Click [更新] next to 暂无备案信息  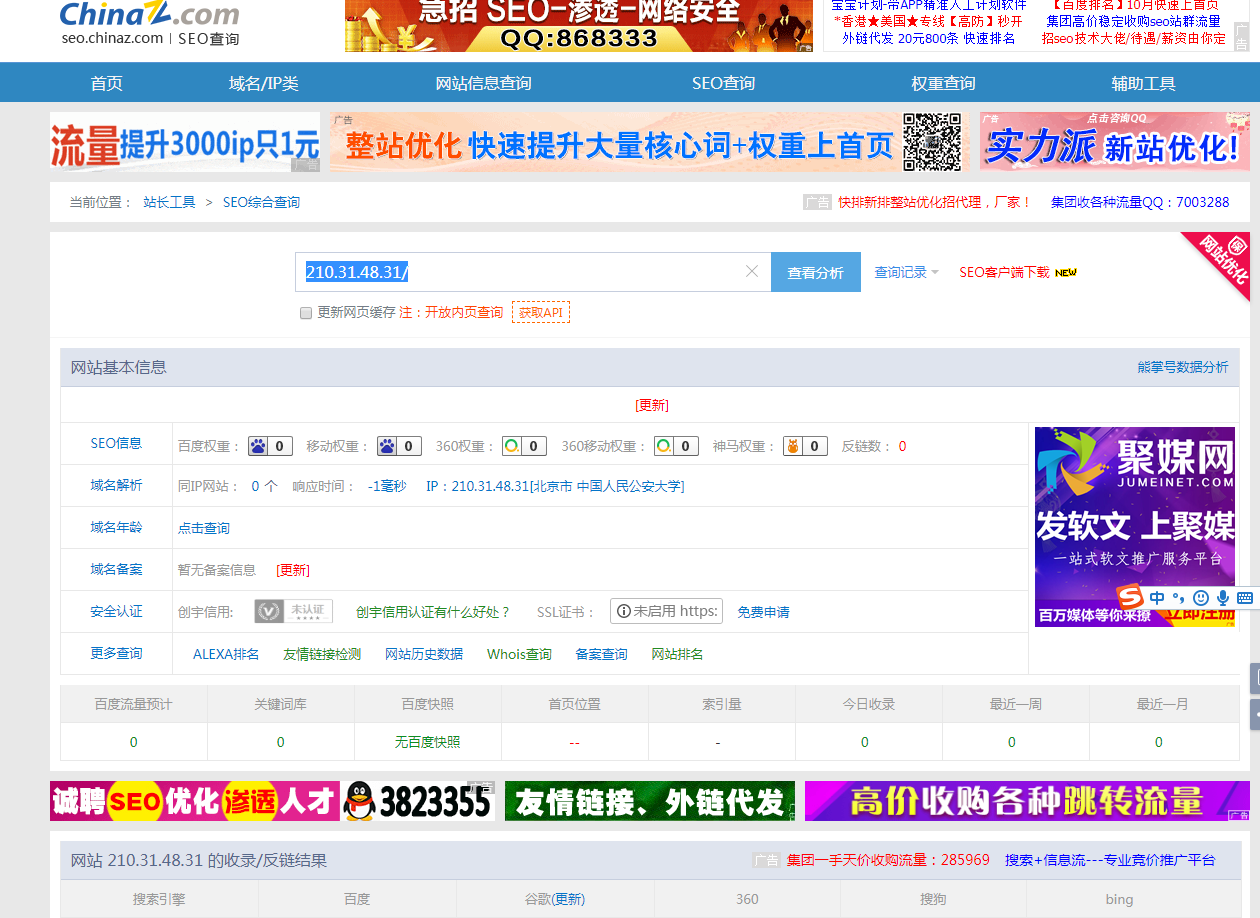[x=293, y=570]
